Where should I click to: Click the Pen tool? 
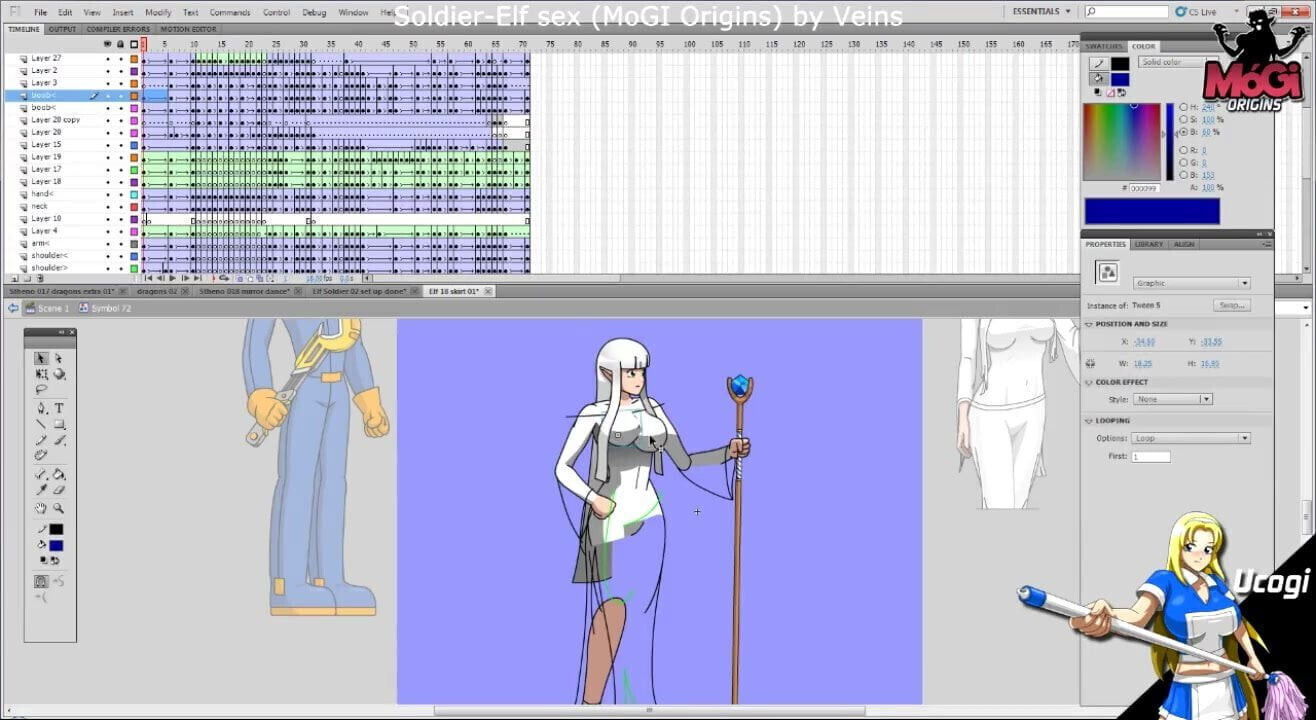pos(41,408)
